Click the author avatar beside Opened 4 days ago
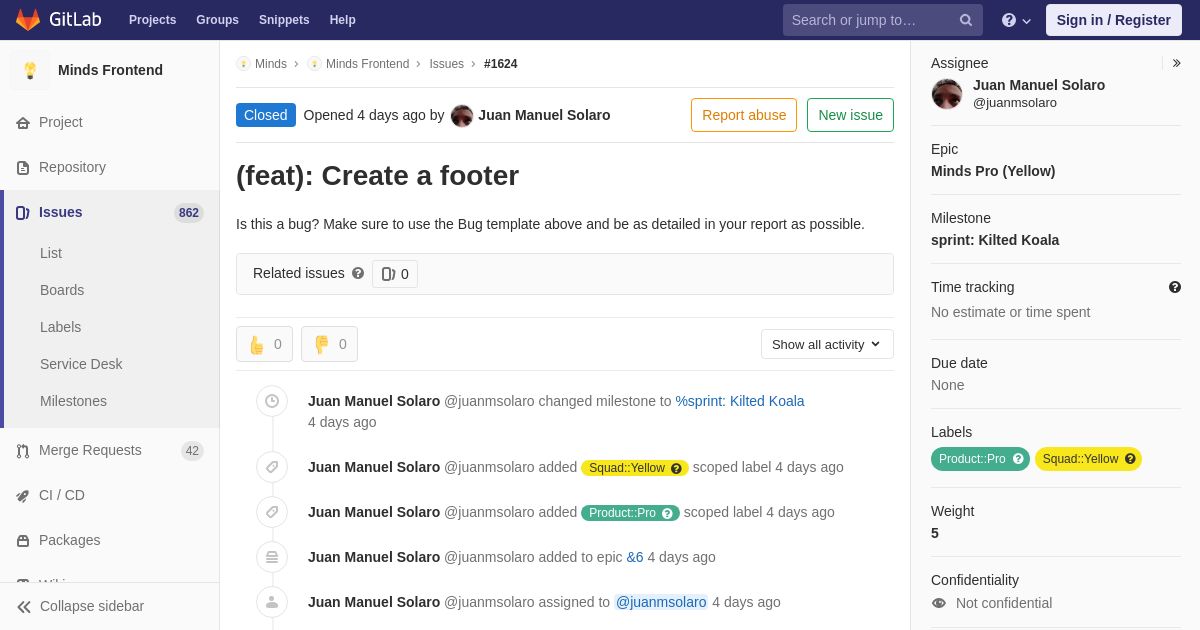This screenshot has height=630, width=1200. pyautogui.click(x=462, y=115)
